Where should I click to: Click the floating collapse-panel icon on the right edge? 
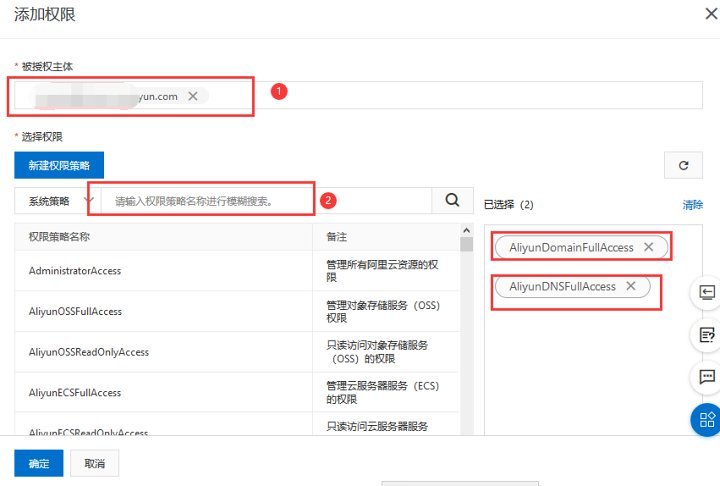(x=707, y=293)
